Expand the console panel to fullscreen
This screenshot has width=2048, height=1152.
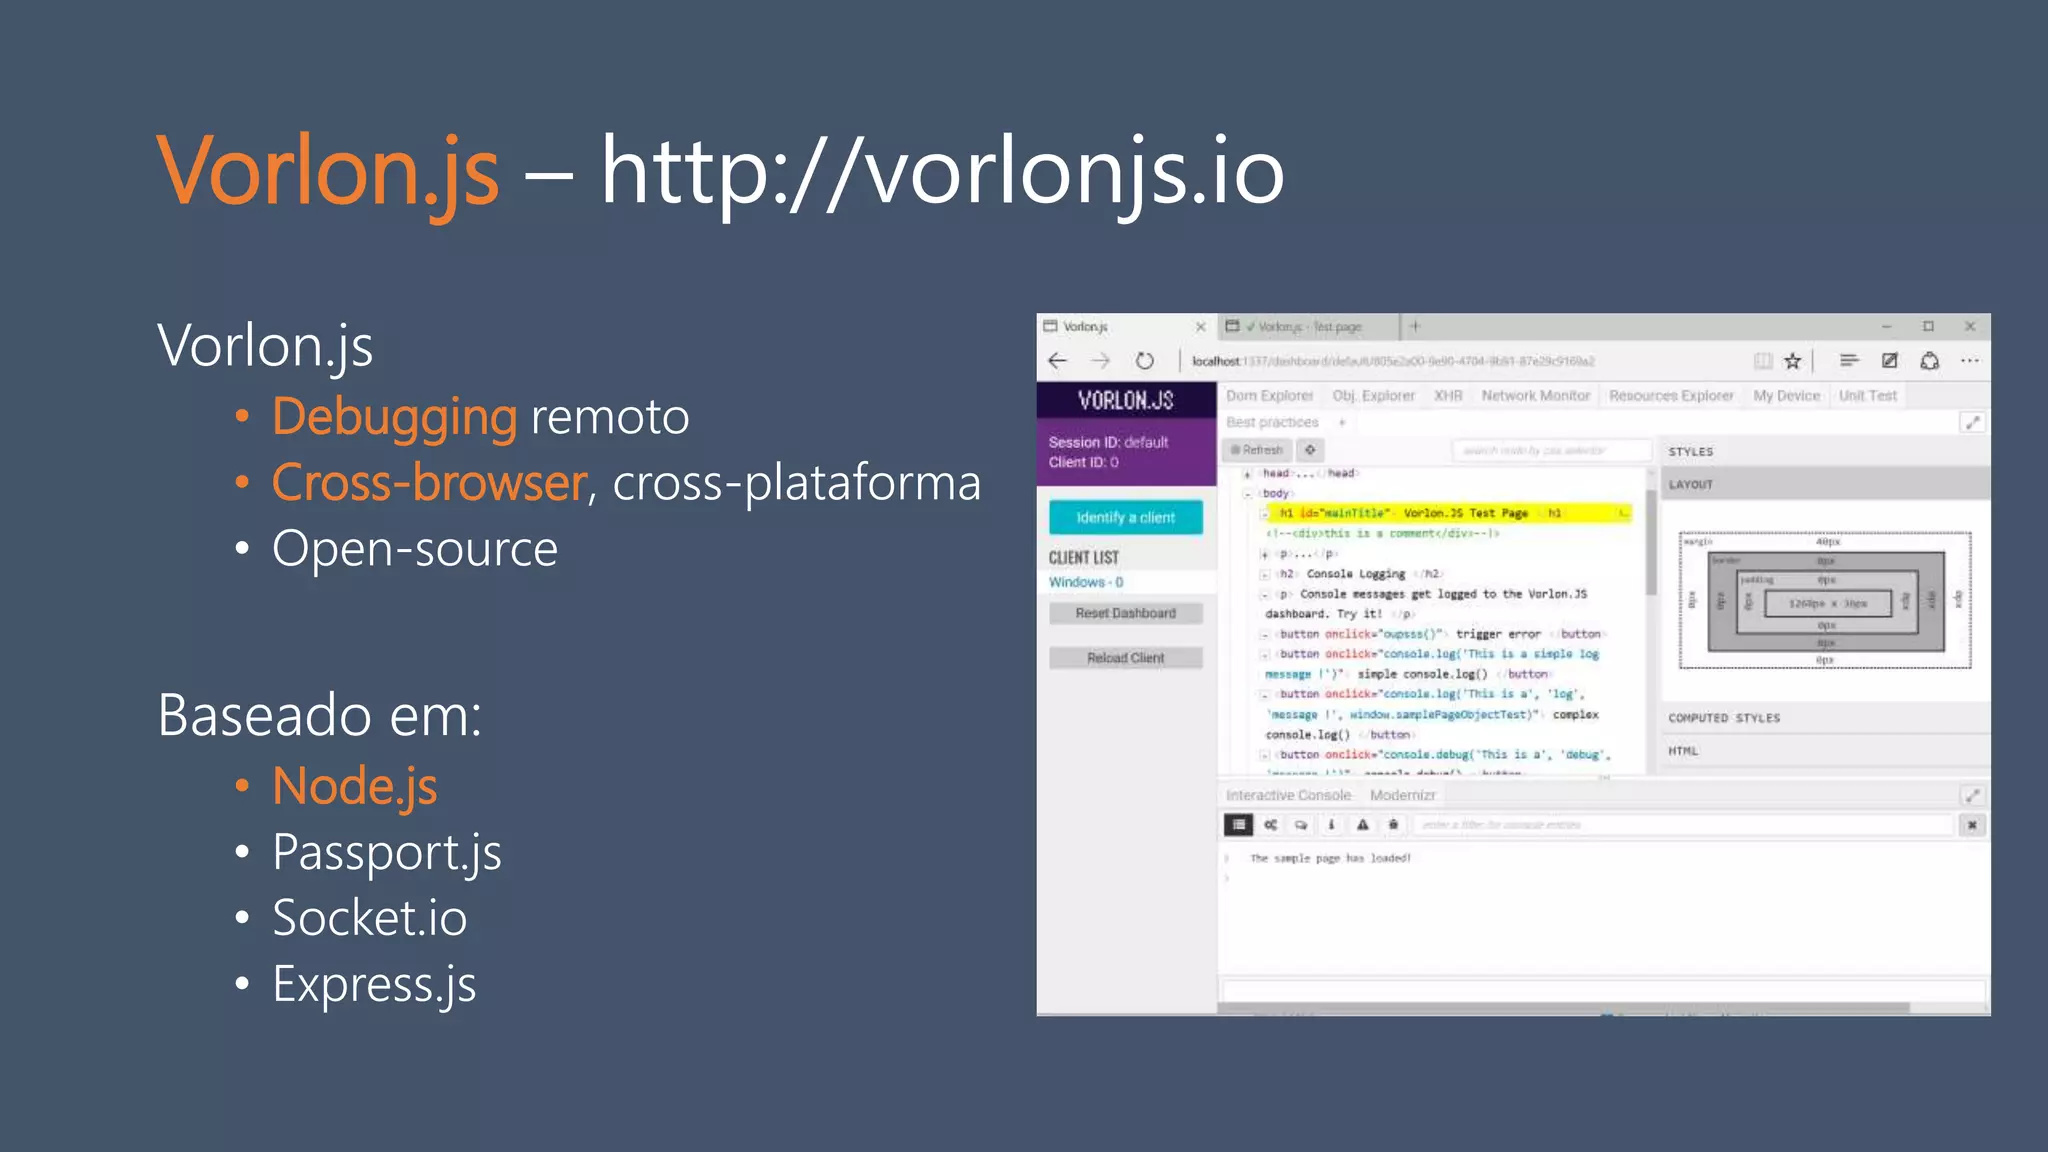pyautogui.click(x=1972, y=796)
